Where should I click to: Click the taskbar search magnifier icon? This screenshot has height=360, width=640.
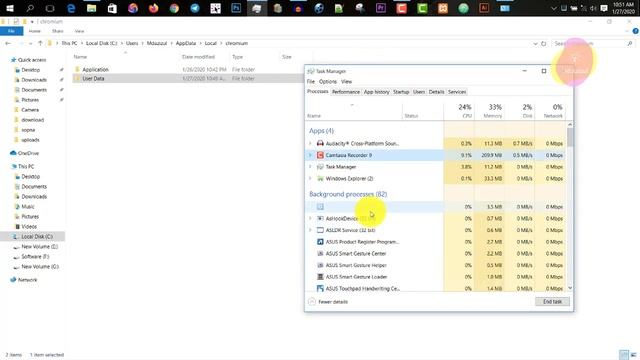click(x=30, y=8)
